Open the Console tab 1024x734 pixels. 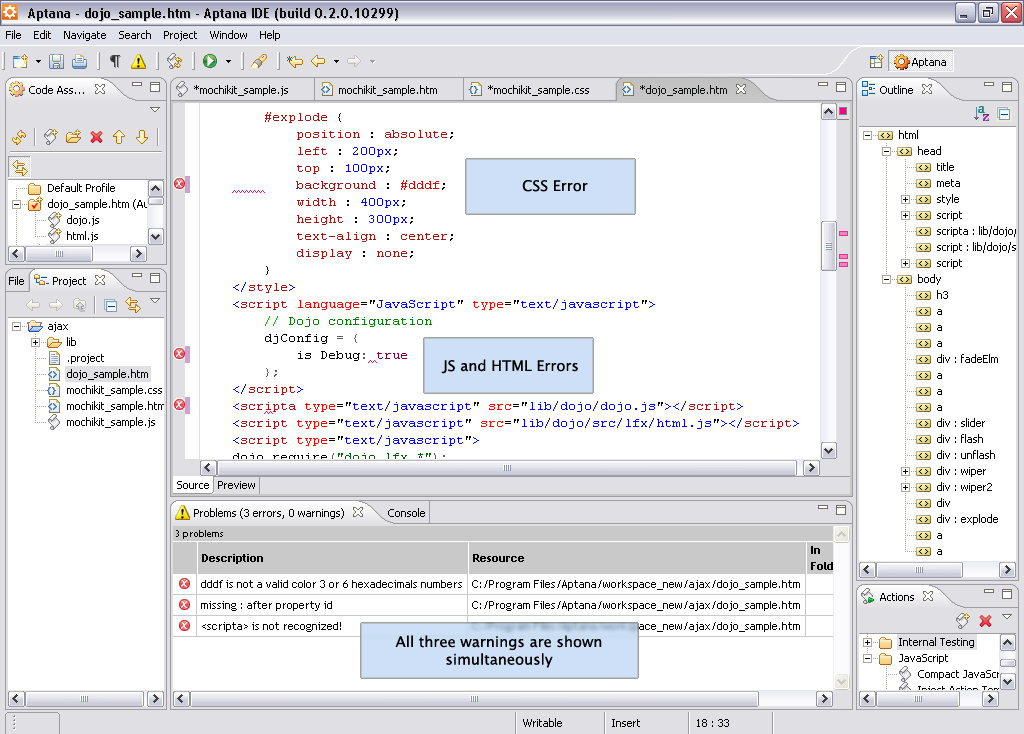point(406,513)
